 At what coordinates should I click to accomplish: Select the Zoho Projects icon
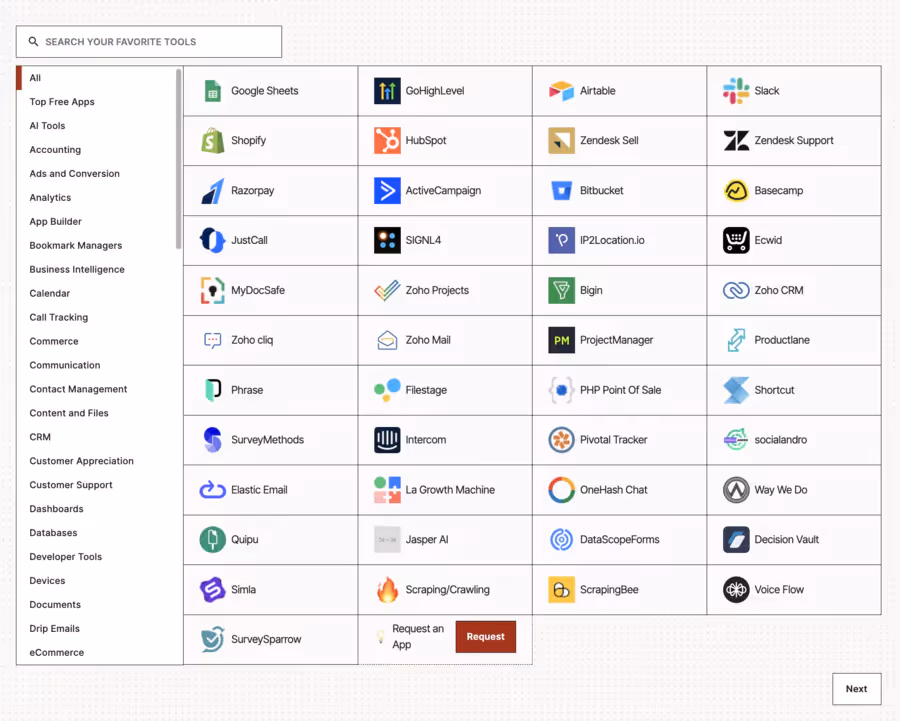coord(387,290)
